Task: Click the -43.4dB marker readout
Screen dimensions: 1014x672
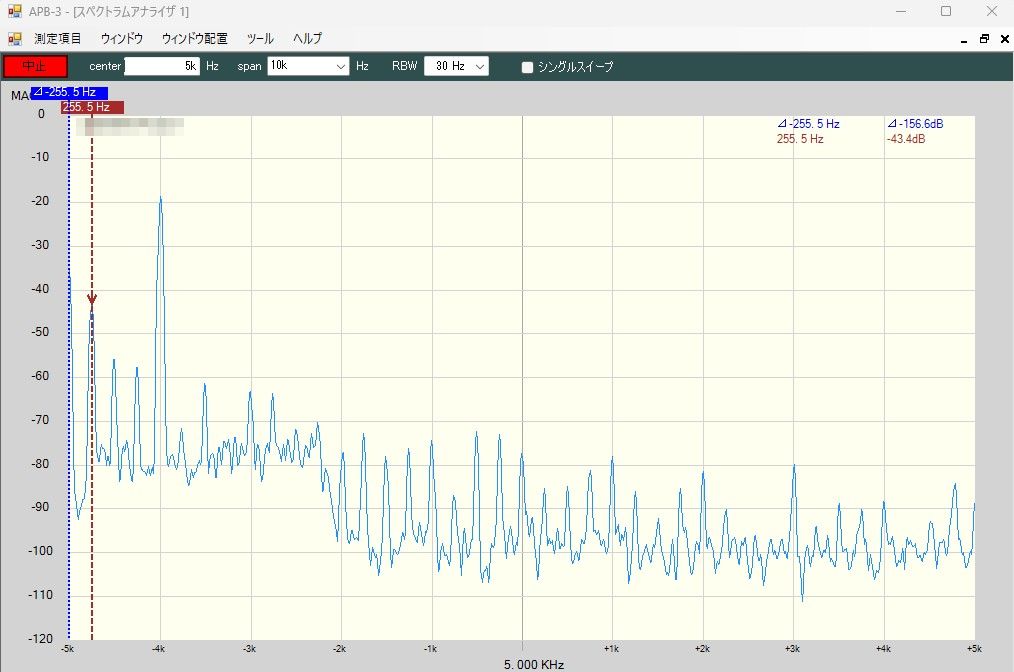Action: [905, 139]
